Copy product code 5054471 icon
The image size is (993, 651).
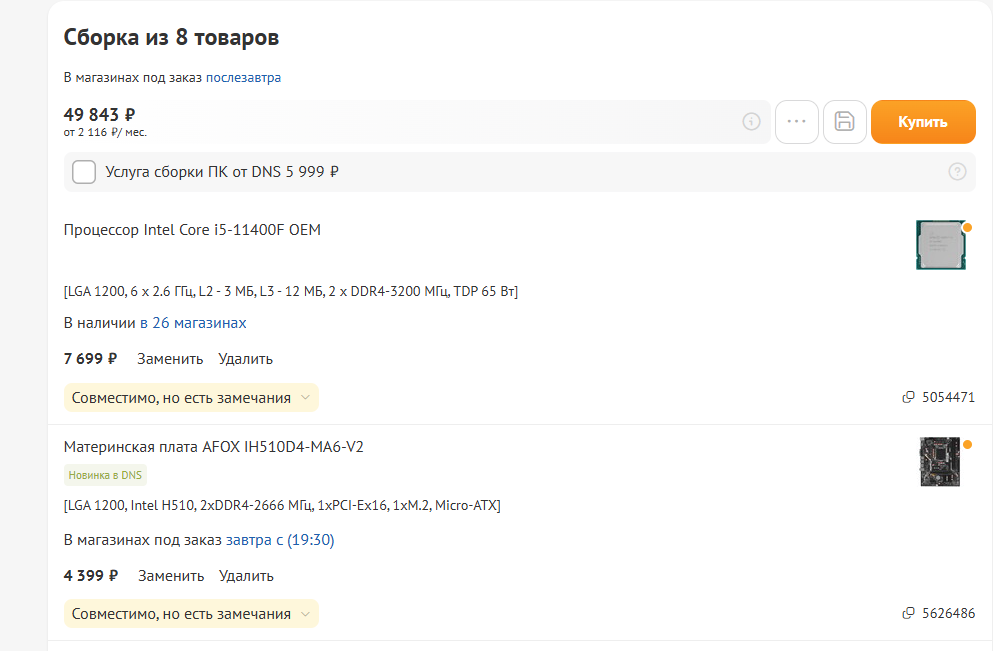(908, 398)
